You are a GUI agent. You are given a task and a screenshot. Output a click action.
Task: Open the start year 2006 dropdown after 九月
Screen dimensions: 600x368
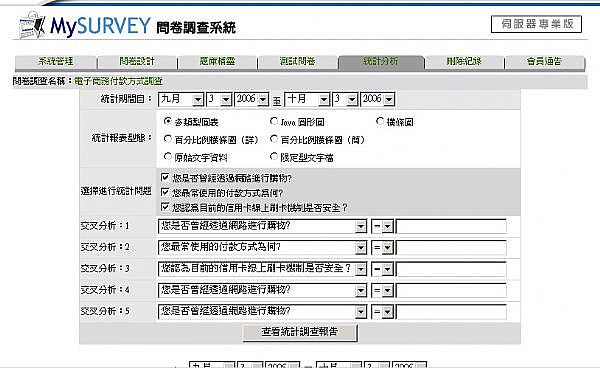251,99
